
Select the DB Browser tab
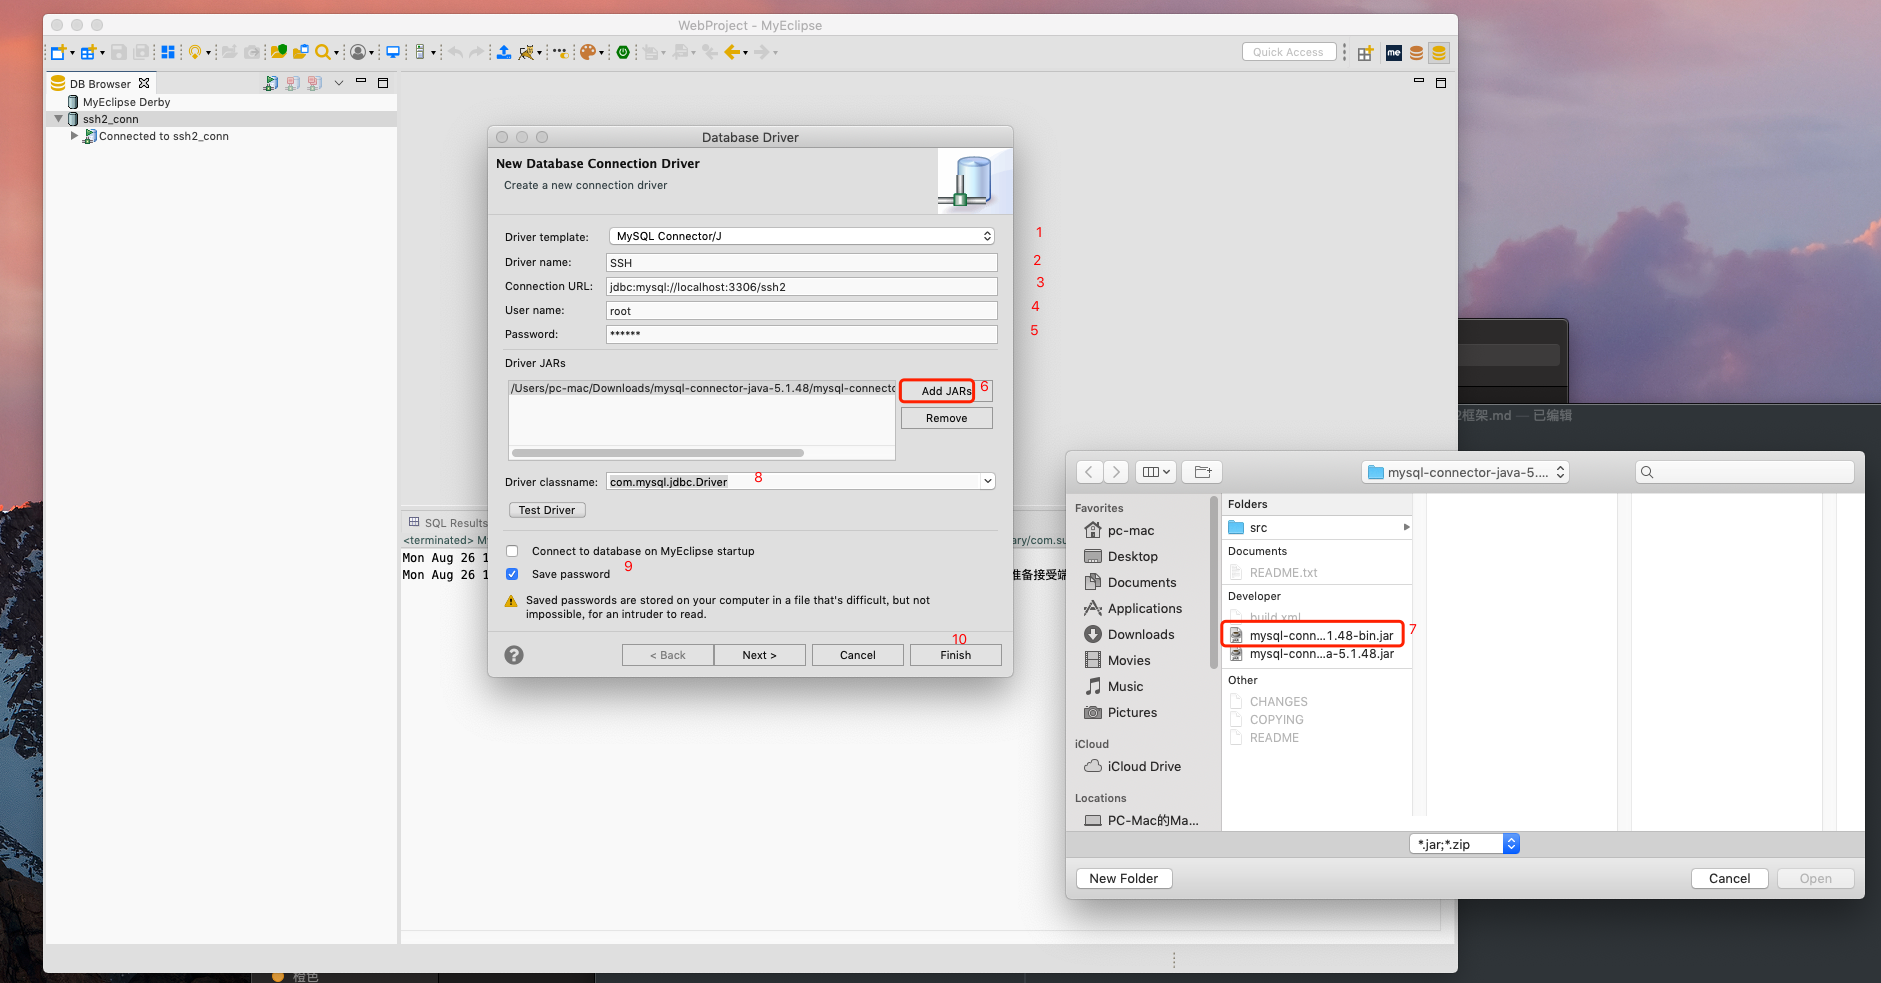pyautogui.click(x=100, y=84)
